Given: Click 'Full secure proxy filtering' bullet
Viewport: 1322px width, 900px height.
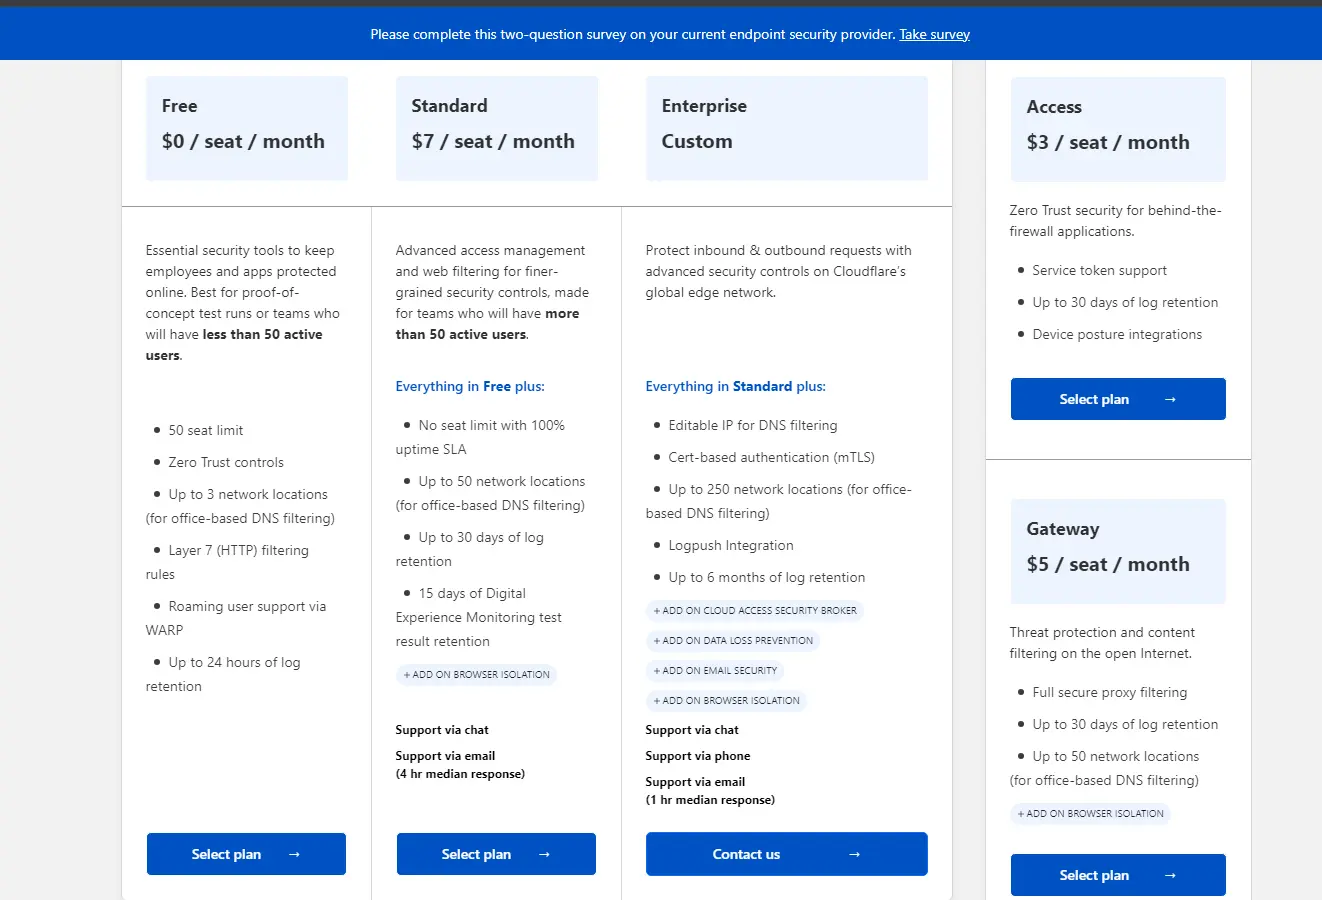Looking at the screenshot, I should coord(1110,692).
